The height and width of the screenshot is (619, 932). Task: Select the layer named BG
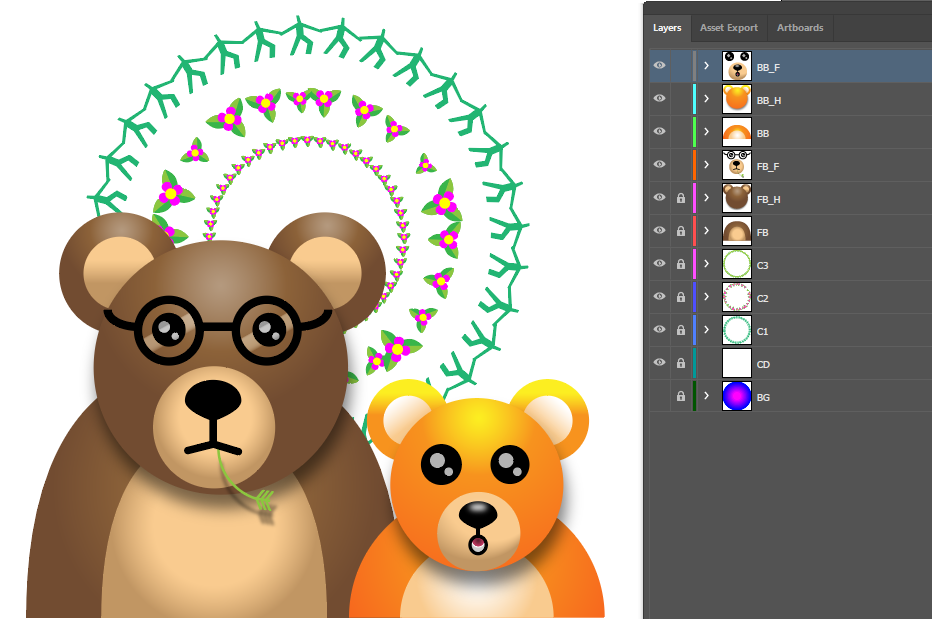(x=763, y=398)
